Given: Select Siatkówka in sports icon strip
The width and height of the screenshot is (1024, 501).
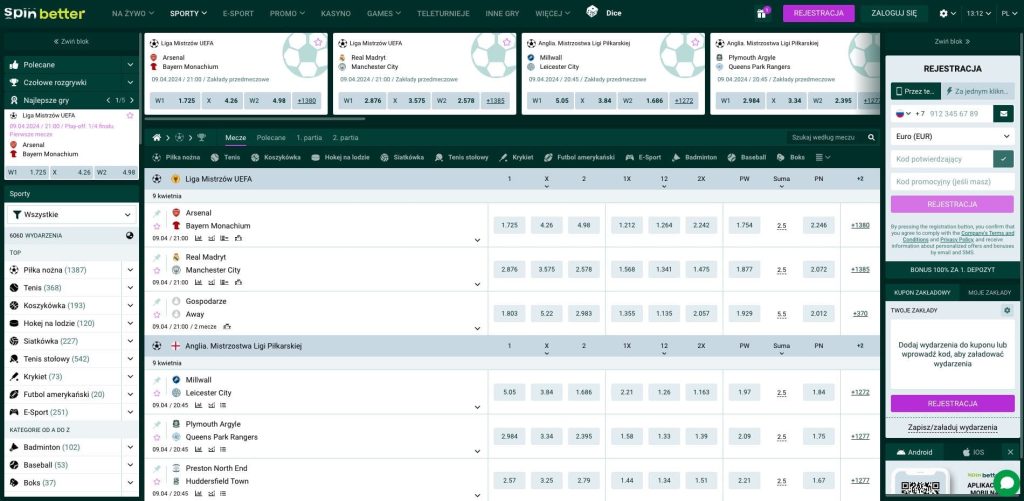Looking at the screenshot, I should click(x=402, y=157).
